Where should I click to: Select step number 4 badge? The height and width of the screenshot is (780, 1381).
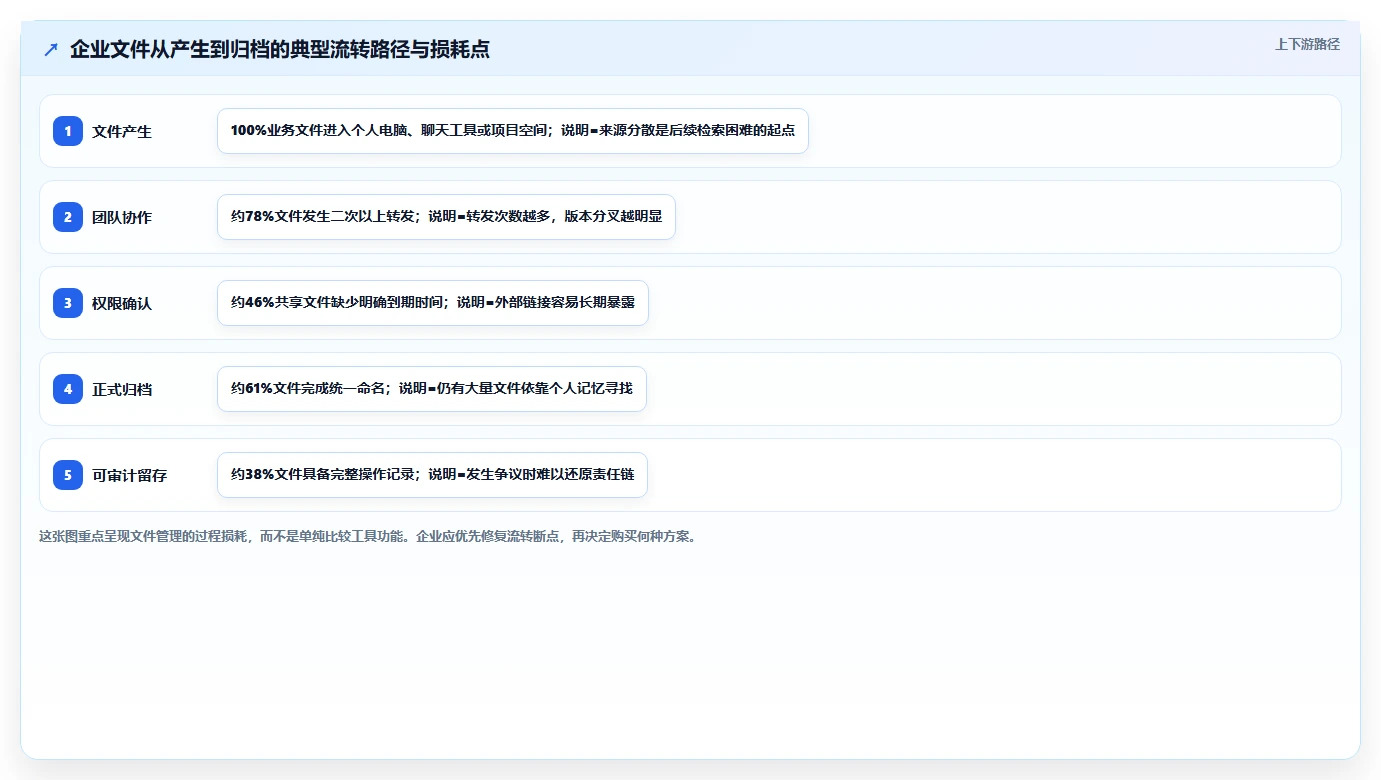[68, 389]
